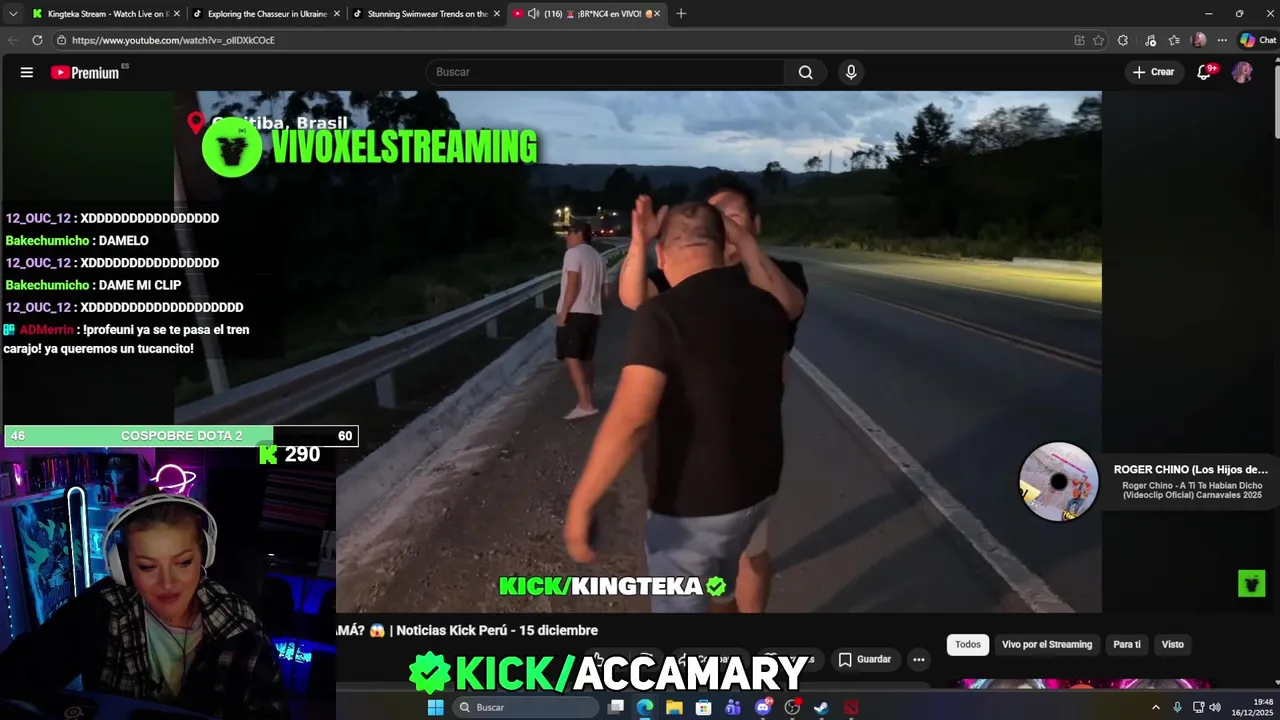Switch to Exploring the Chasseur in Ukraine tab
This screenshot has height=720, width=1280.
[x=265, y=14]
